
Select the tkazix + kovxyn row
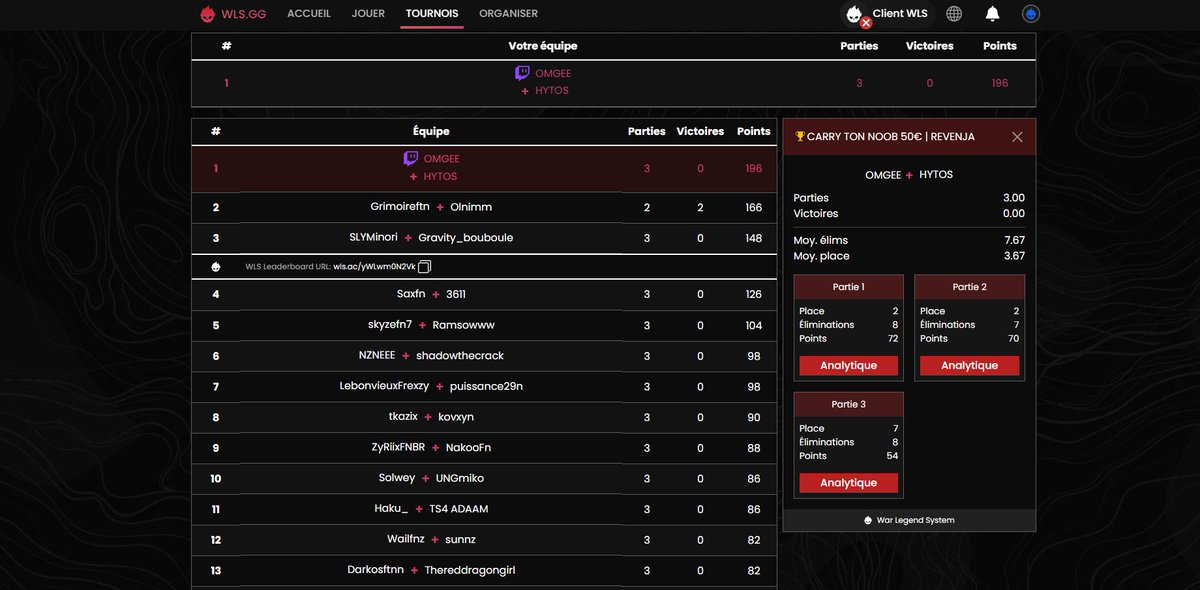click(484, 417)
